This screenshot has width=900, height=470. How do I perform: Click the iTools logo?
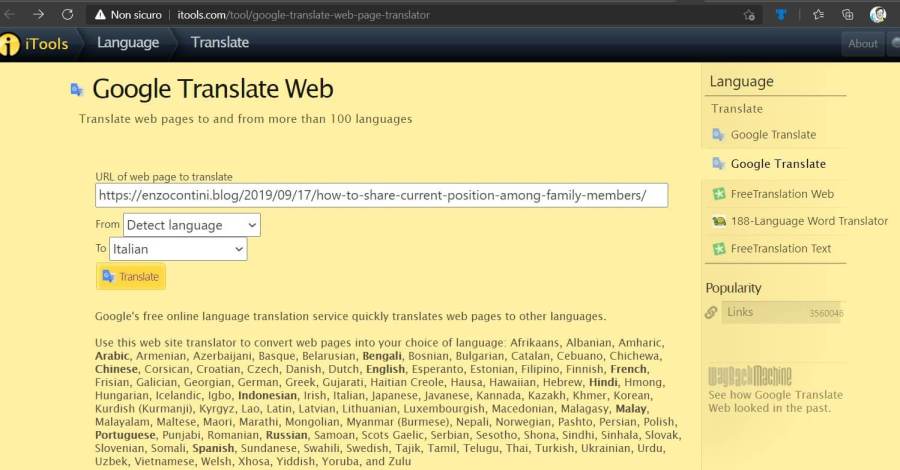36,44
